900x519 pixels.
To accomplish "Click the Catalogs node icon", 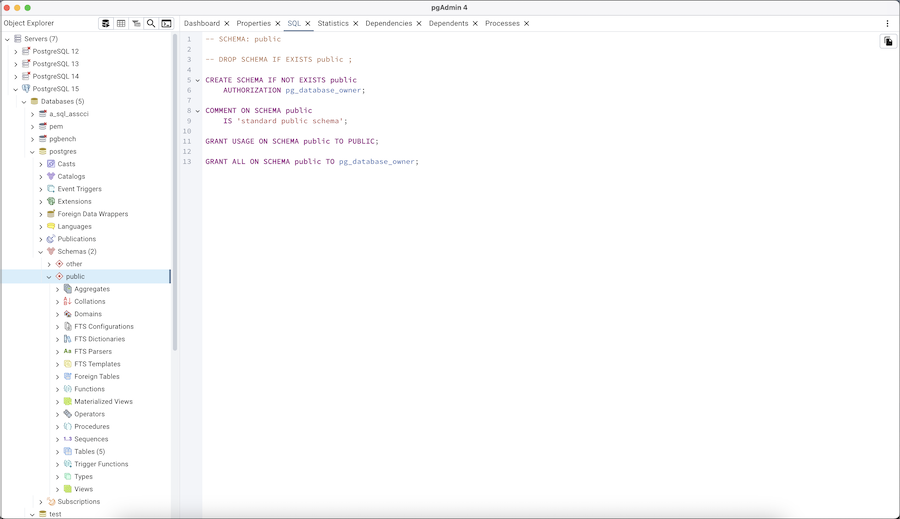I will 51,176.
